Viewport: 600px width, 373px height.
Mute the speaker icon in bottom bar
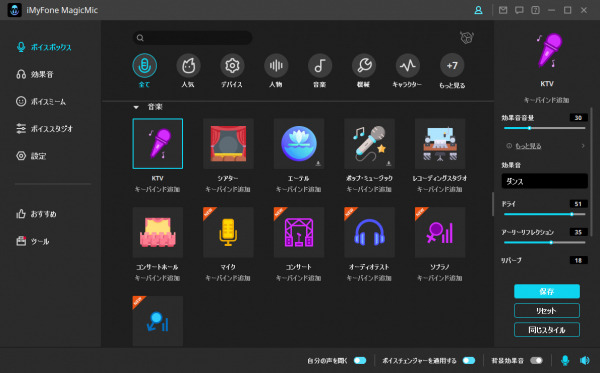coord(584,360)
